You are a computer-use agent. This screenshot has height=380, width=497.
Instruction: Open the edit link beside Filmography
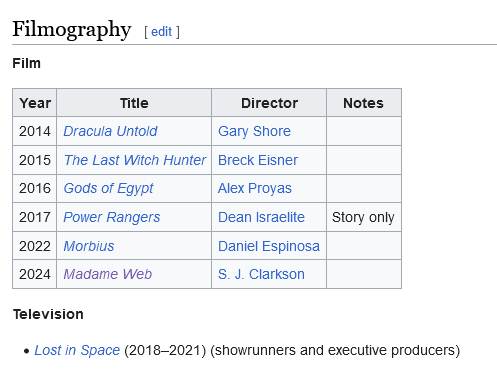161,32
